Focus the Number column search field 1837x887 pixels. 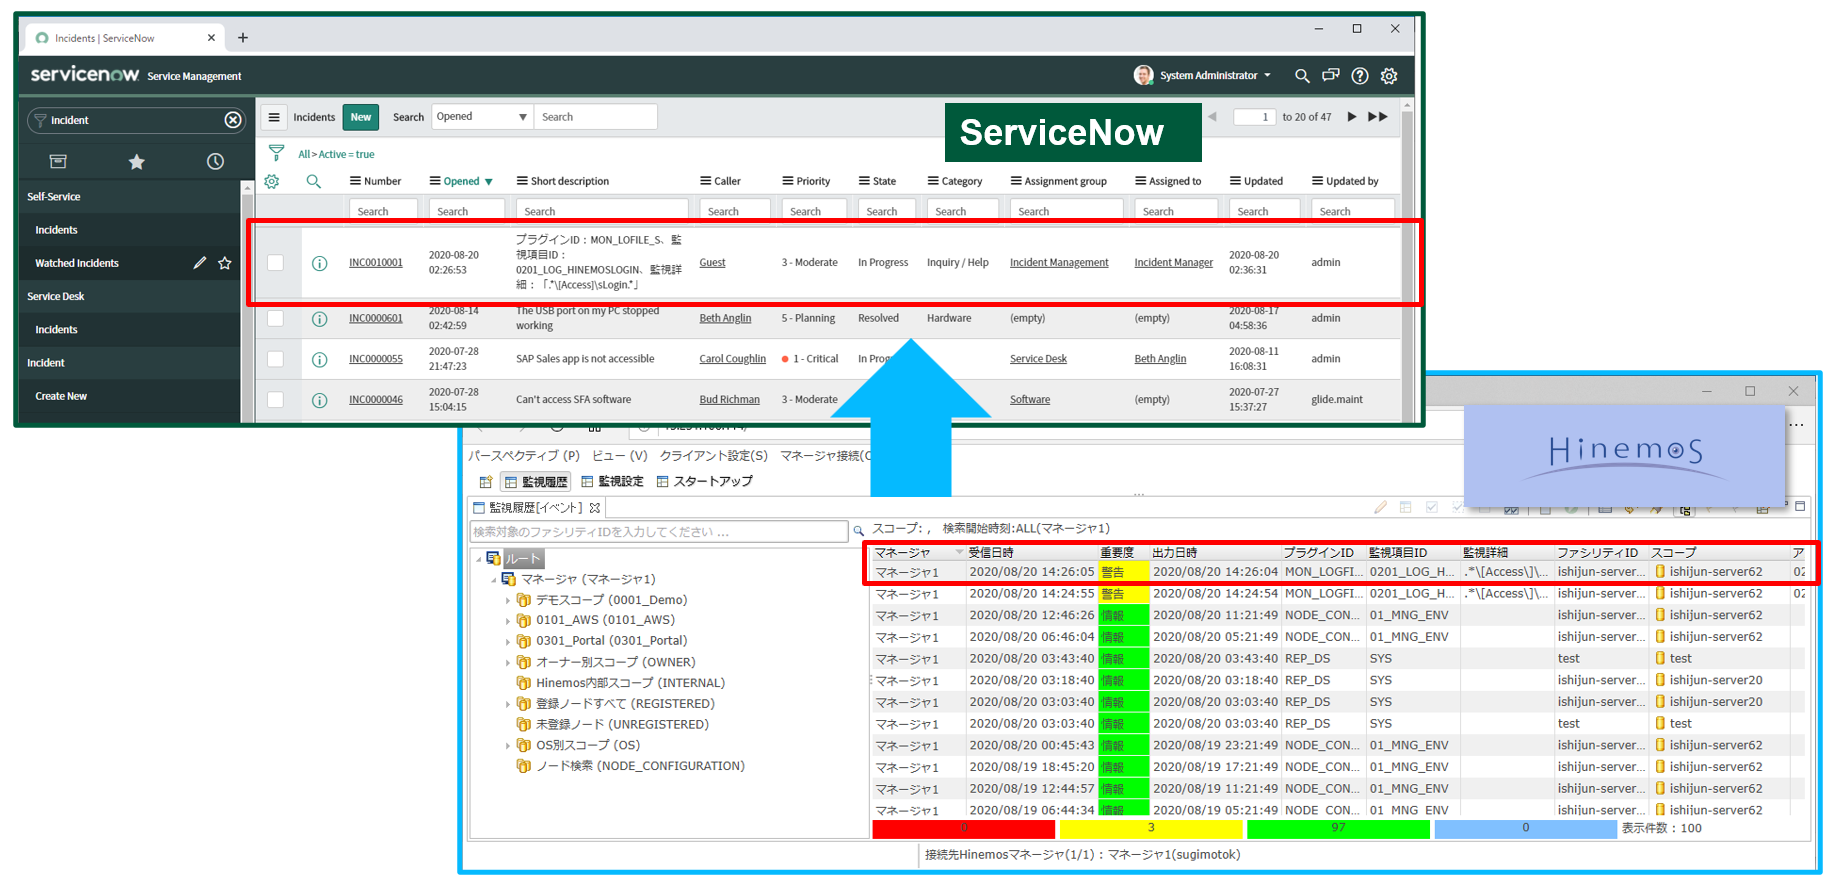(x=383, y=211)
